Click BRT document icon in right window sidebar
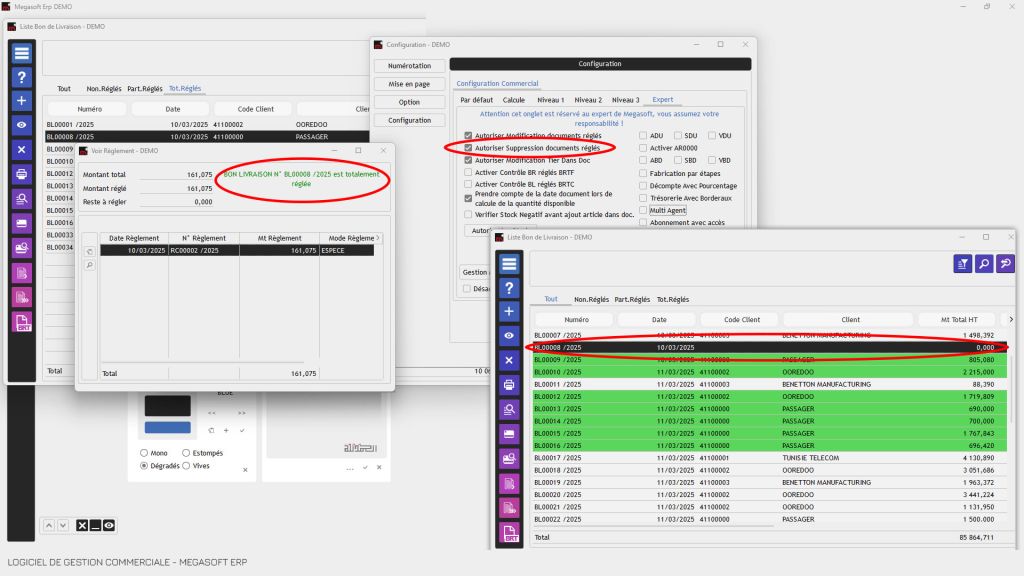The image size is (1024, 576). coord(509,533)
